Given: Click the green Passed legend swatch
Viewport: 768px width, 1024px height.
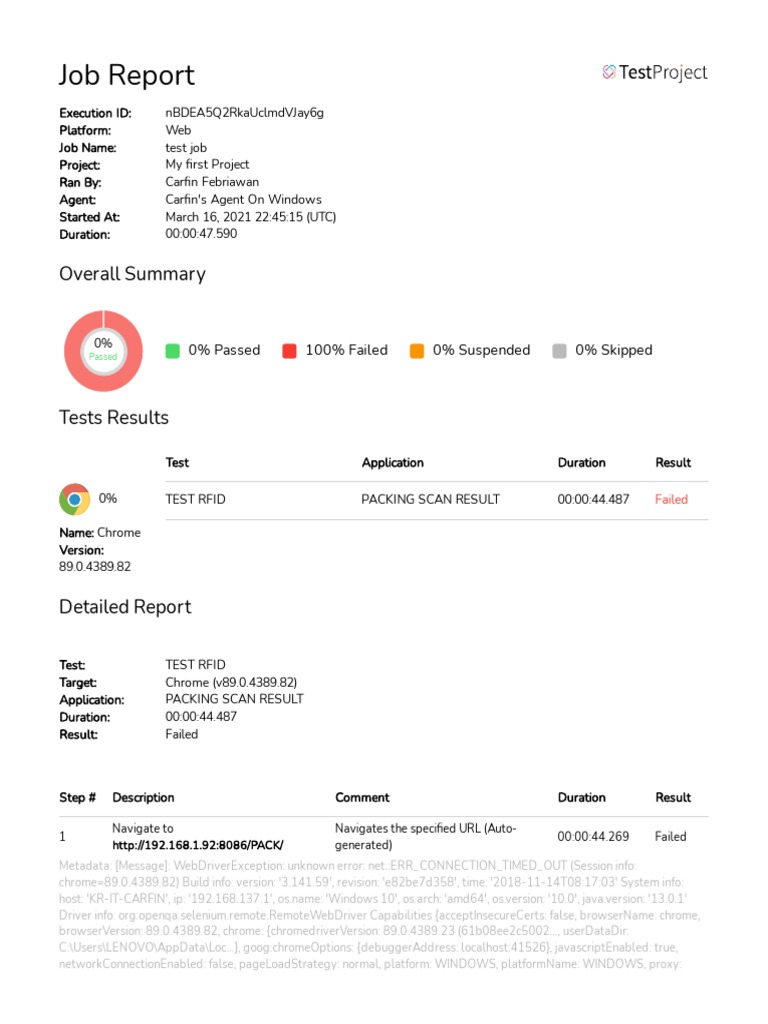Looking at the screenshot, I should [x=172, y=351].
